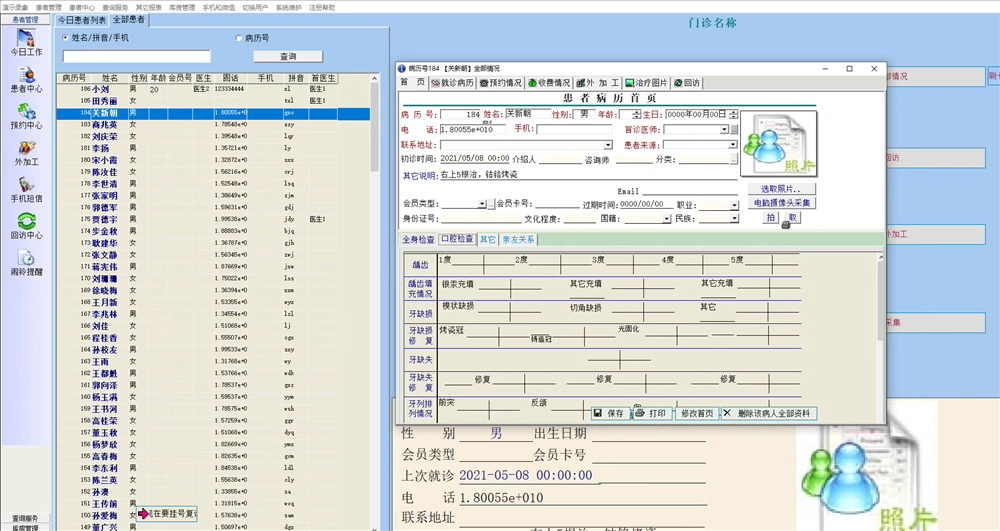
Task: Click the 取 button
Action: pyautogui.click(x=792, y=217)
